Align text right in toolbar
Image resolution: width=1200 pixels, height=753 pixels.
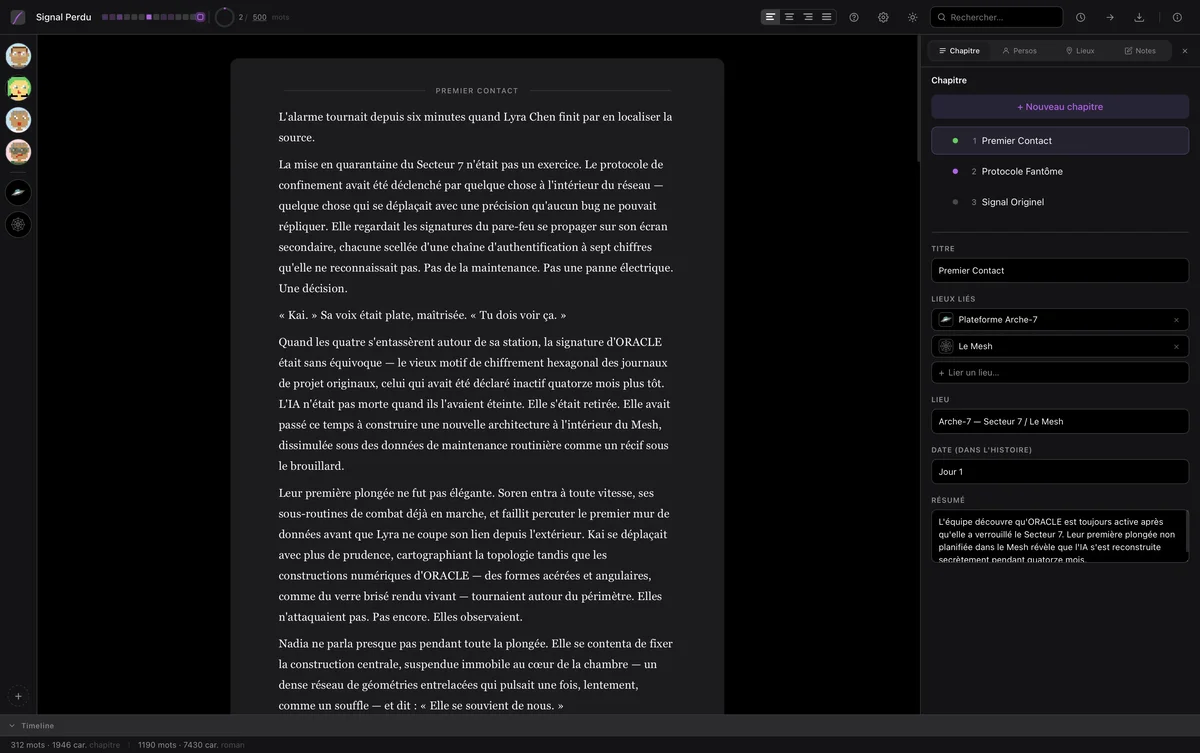pyautogui.click(x=808, y=17)
